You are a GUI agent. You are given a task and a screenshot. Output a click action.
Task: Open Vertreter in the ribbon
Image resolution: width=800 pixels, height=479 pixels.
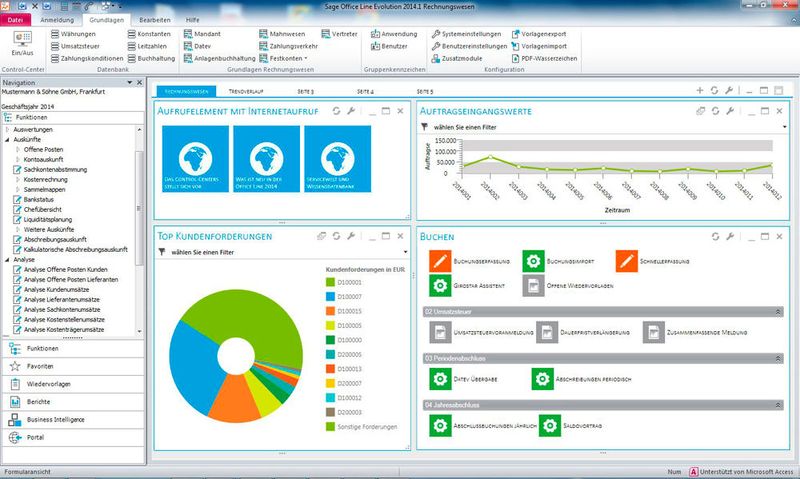point(339,34)
